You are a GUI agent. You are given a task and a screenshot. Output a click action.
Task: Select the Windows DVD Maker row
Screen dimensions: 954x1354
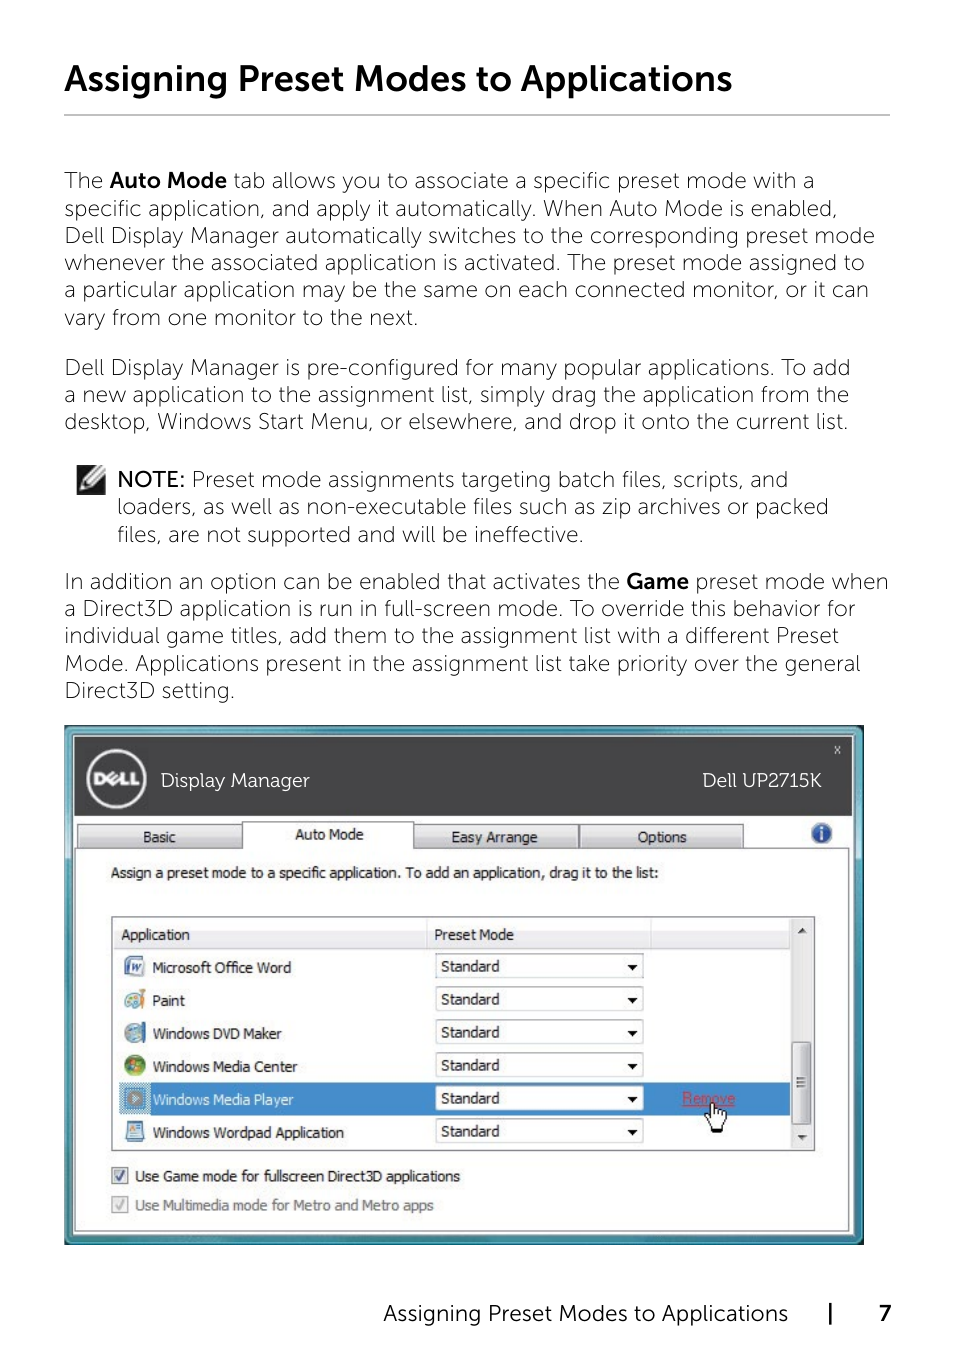coord(452,1033)
